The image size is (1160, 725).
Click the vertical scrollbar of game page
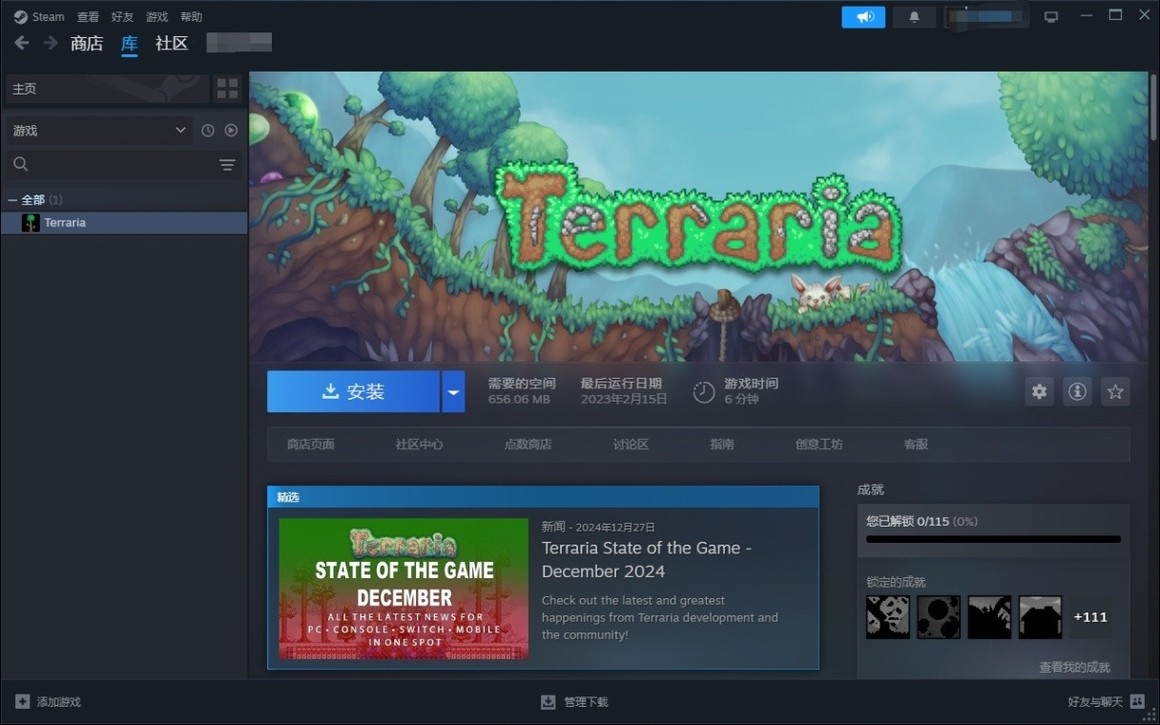pos(1153,107)
